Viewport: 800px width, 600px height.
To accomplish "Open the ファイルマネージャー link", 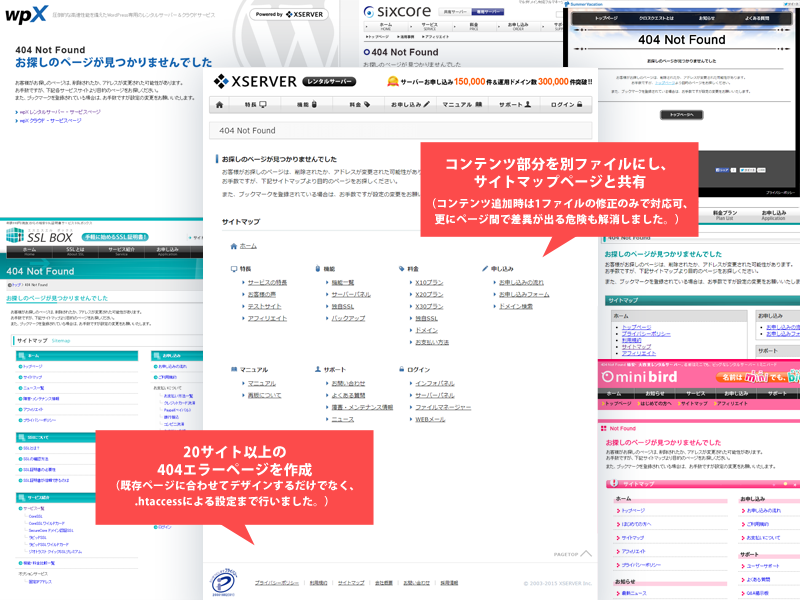I will [442, 407].
